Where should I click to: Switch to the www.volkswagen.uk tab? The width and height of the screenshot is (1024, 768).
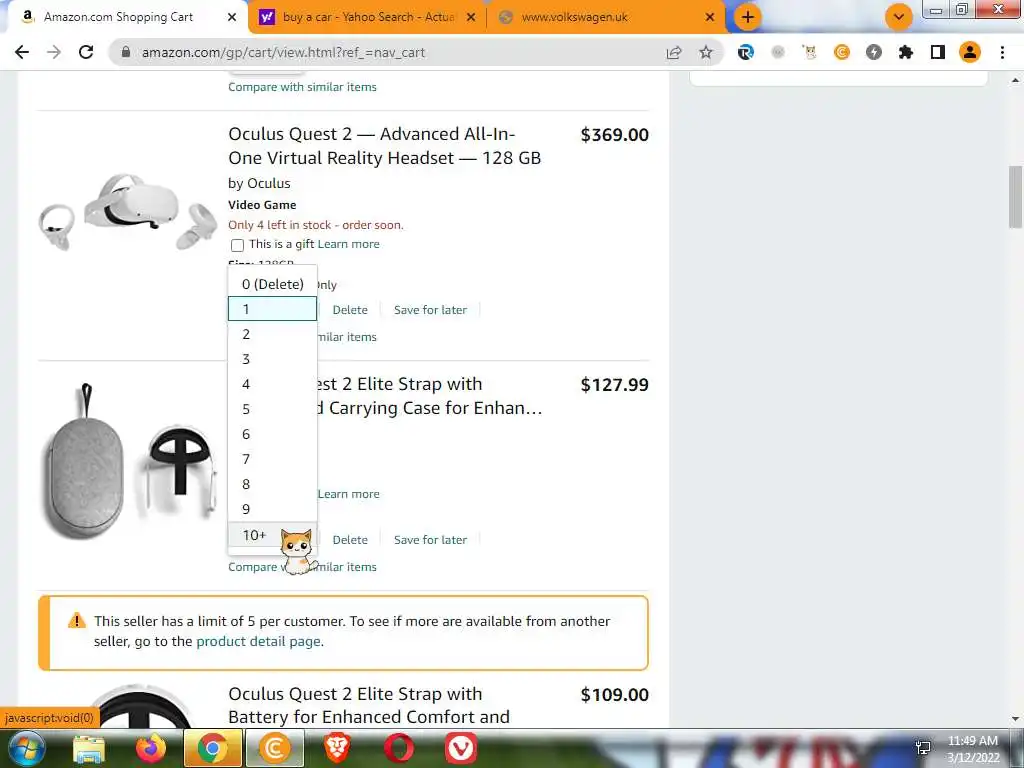[x=606, y=17]
